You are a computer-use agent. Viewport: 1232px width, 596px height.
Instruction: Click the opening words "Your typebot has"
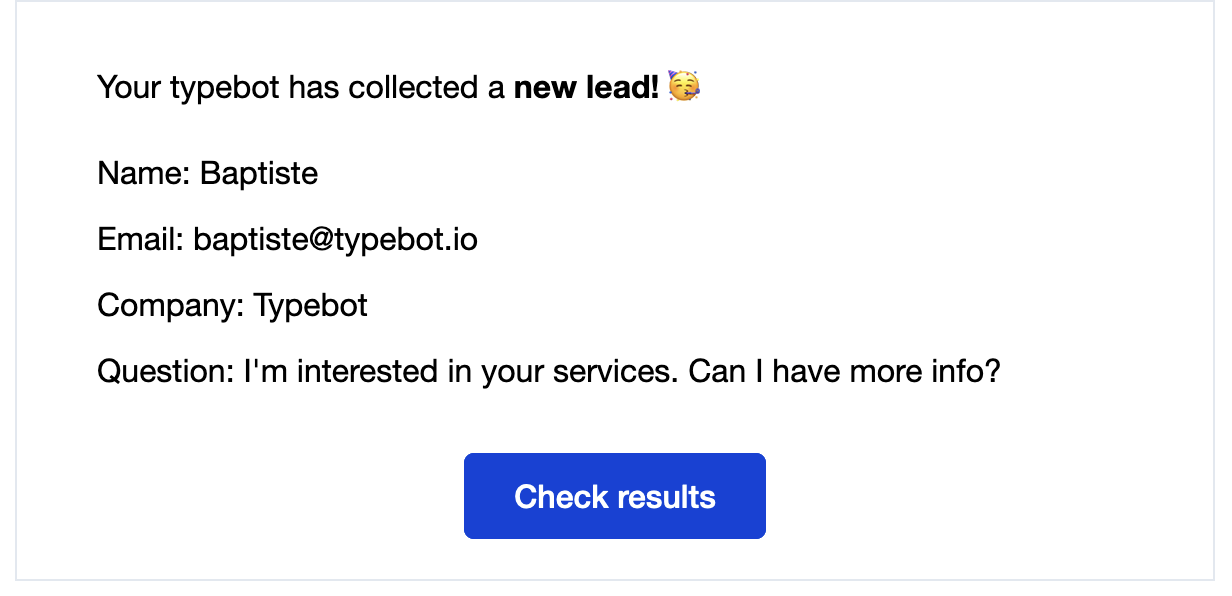(x=189, y=88)
